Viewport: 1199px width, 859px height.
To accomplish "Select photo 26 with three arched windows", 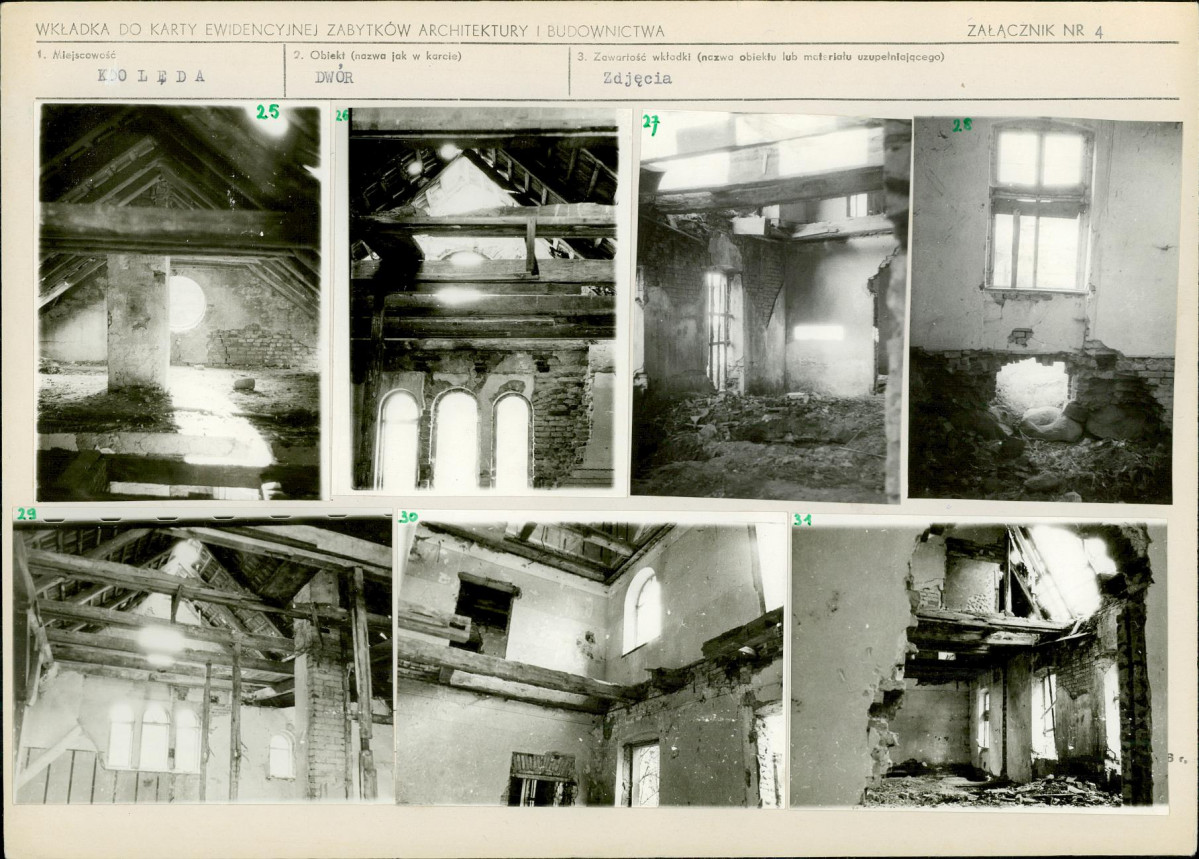I will [x=483, y=299].
